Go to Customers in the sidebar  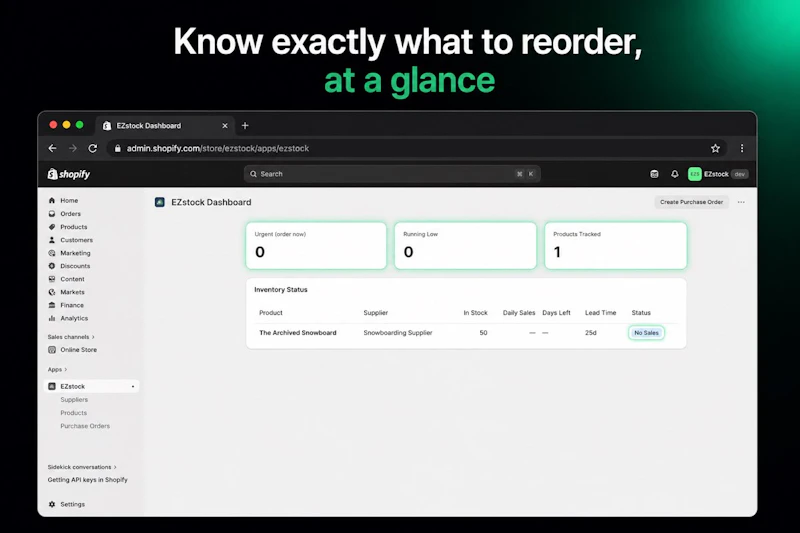77,240
